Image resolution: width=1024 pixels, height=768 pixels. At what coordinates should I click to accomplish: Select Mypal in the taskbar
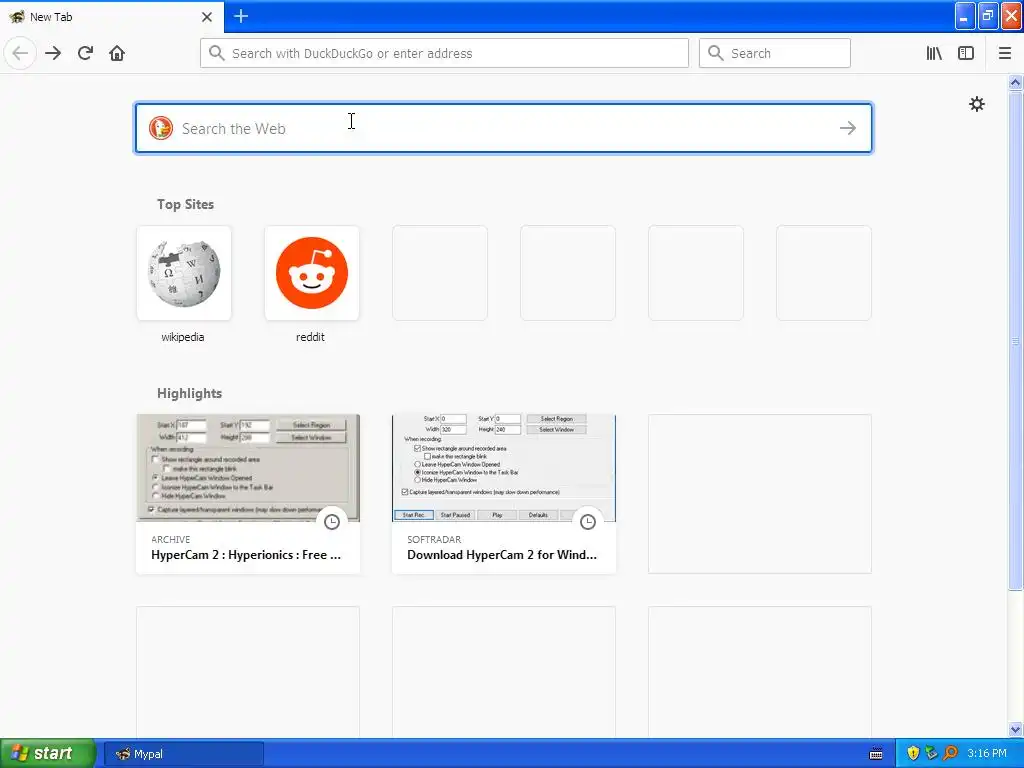pyautogui.click(x=184, y=754)
